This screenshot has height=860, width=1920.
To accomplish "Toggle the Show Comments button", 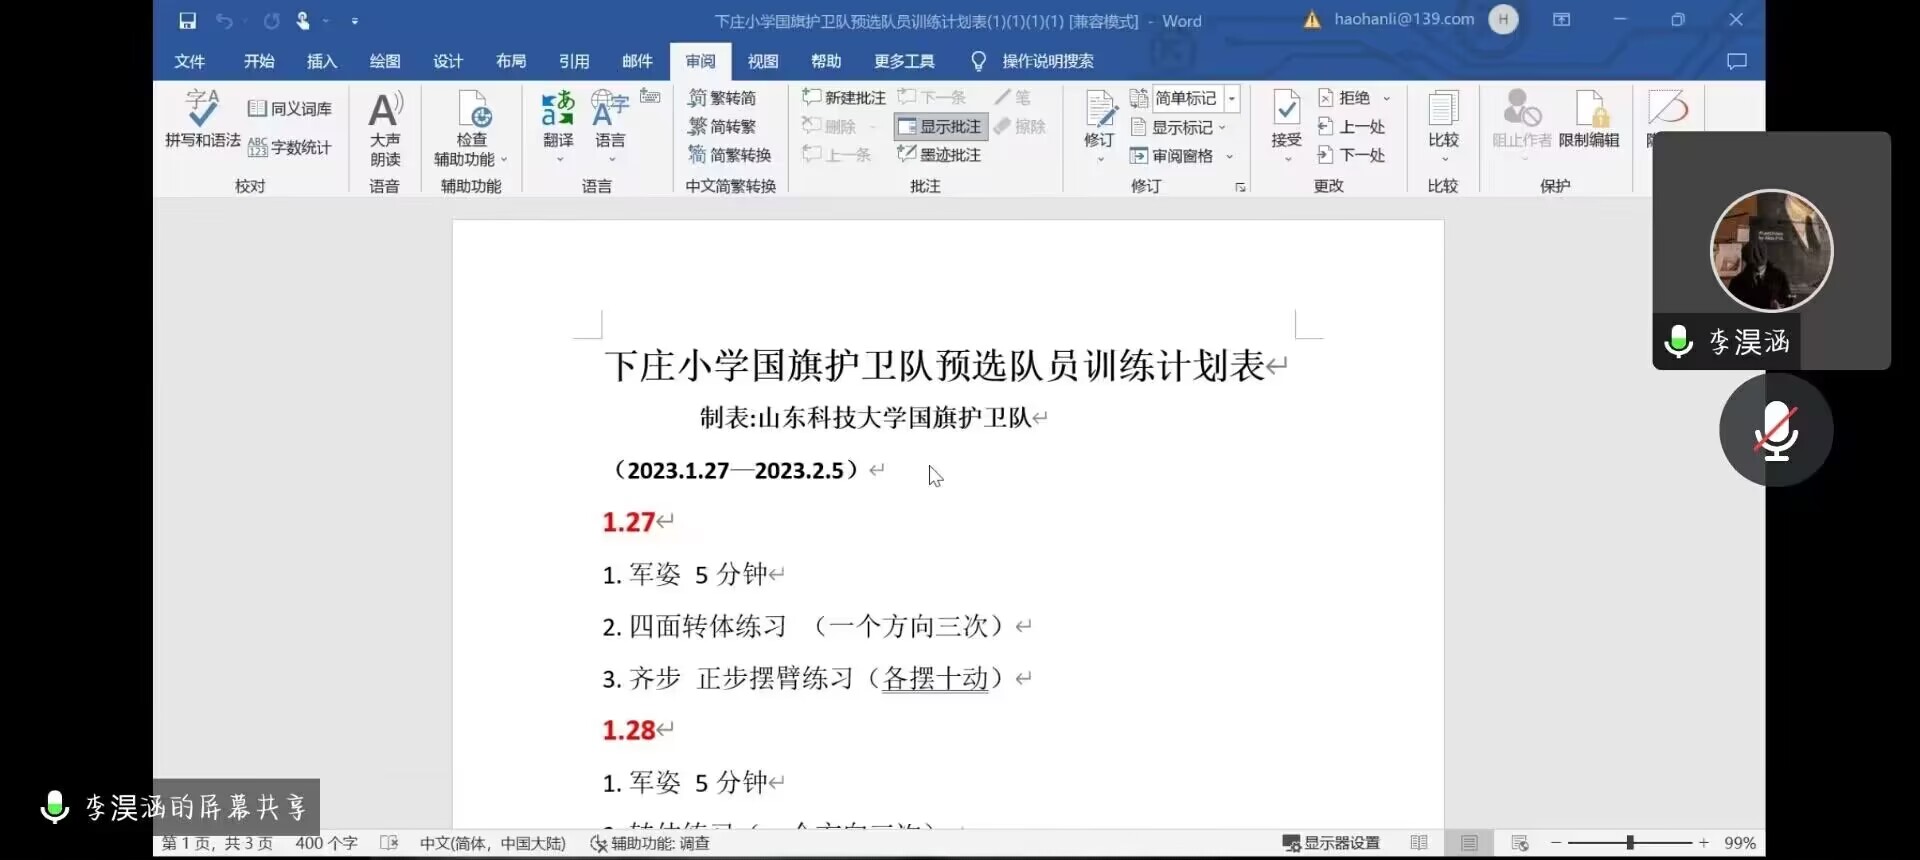I will point(940,126).
